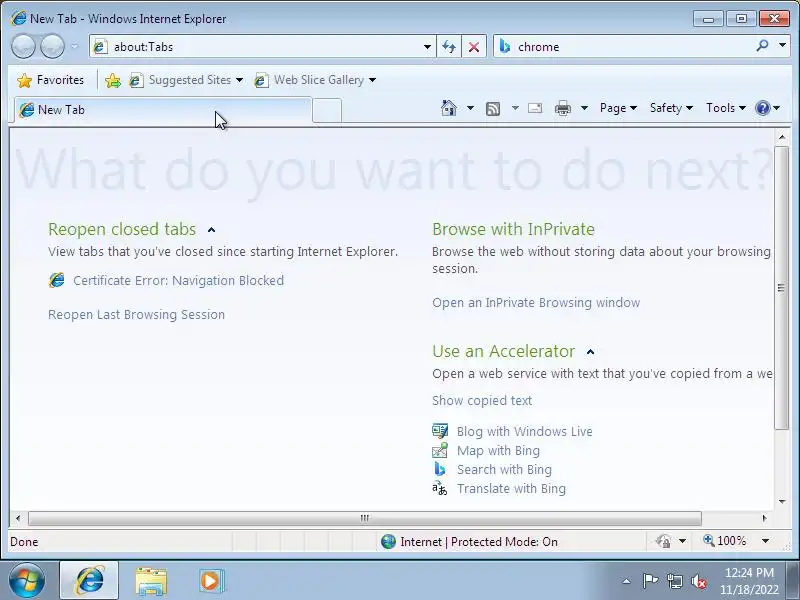Image resolution: width=800 pixels, height=600 pixels.
Task: Open the Tools menu
Action: pos(726,108)
